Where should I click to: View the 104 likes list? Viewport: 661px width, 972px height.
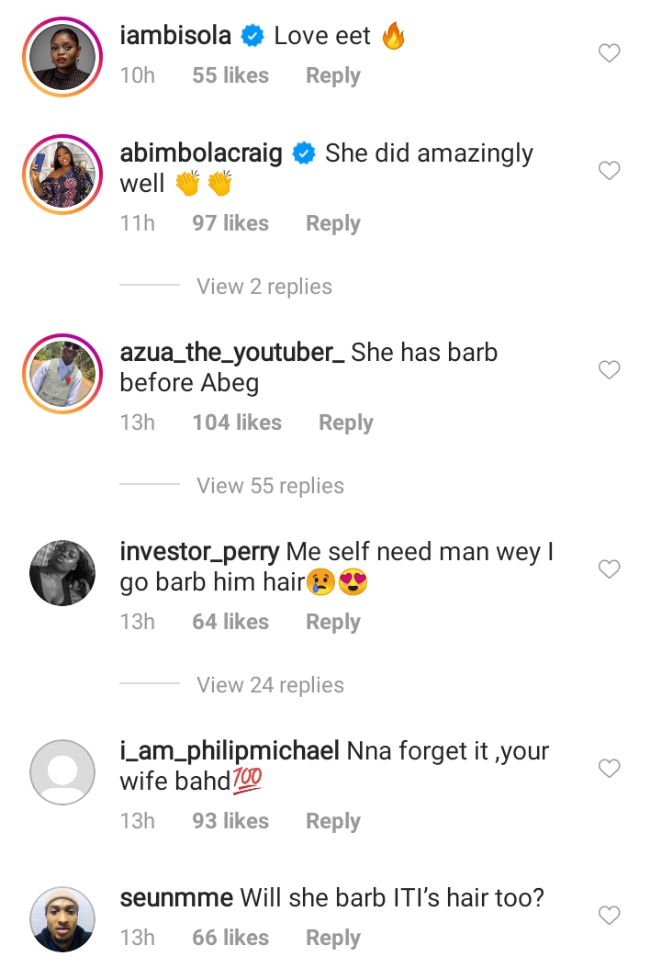(237, 423)
